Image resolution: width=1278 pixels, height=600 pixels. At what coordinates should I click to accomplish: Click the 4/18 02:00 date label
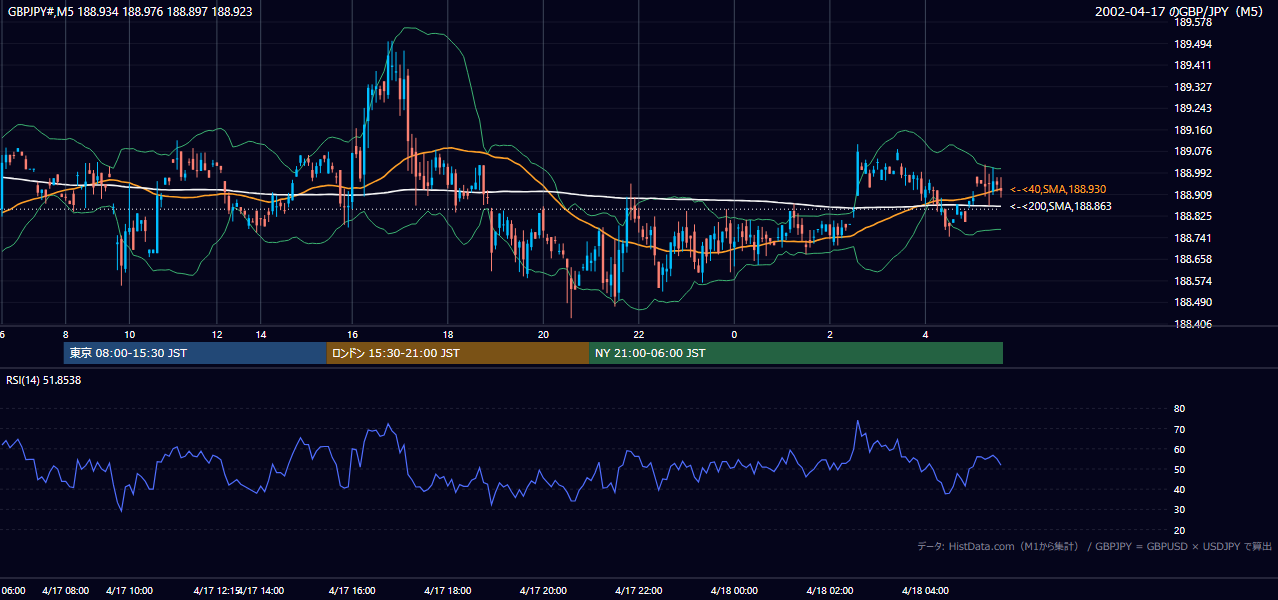point(830,590)
